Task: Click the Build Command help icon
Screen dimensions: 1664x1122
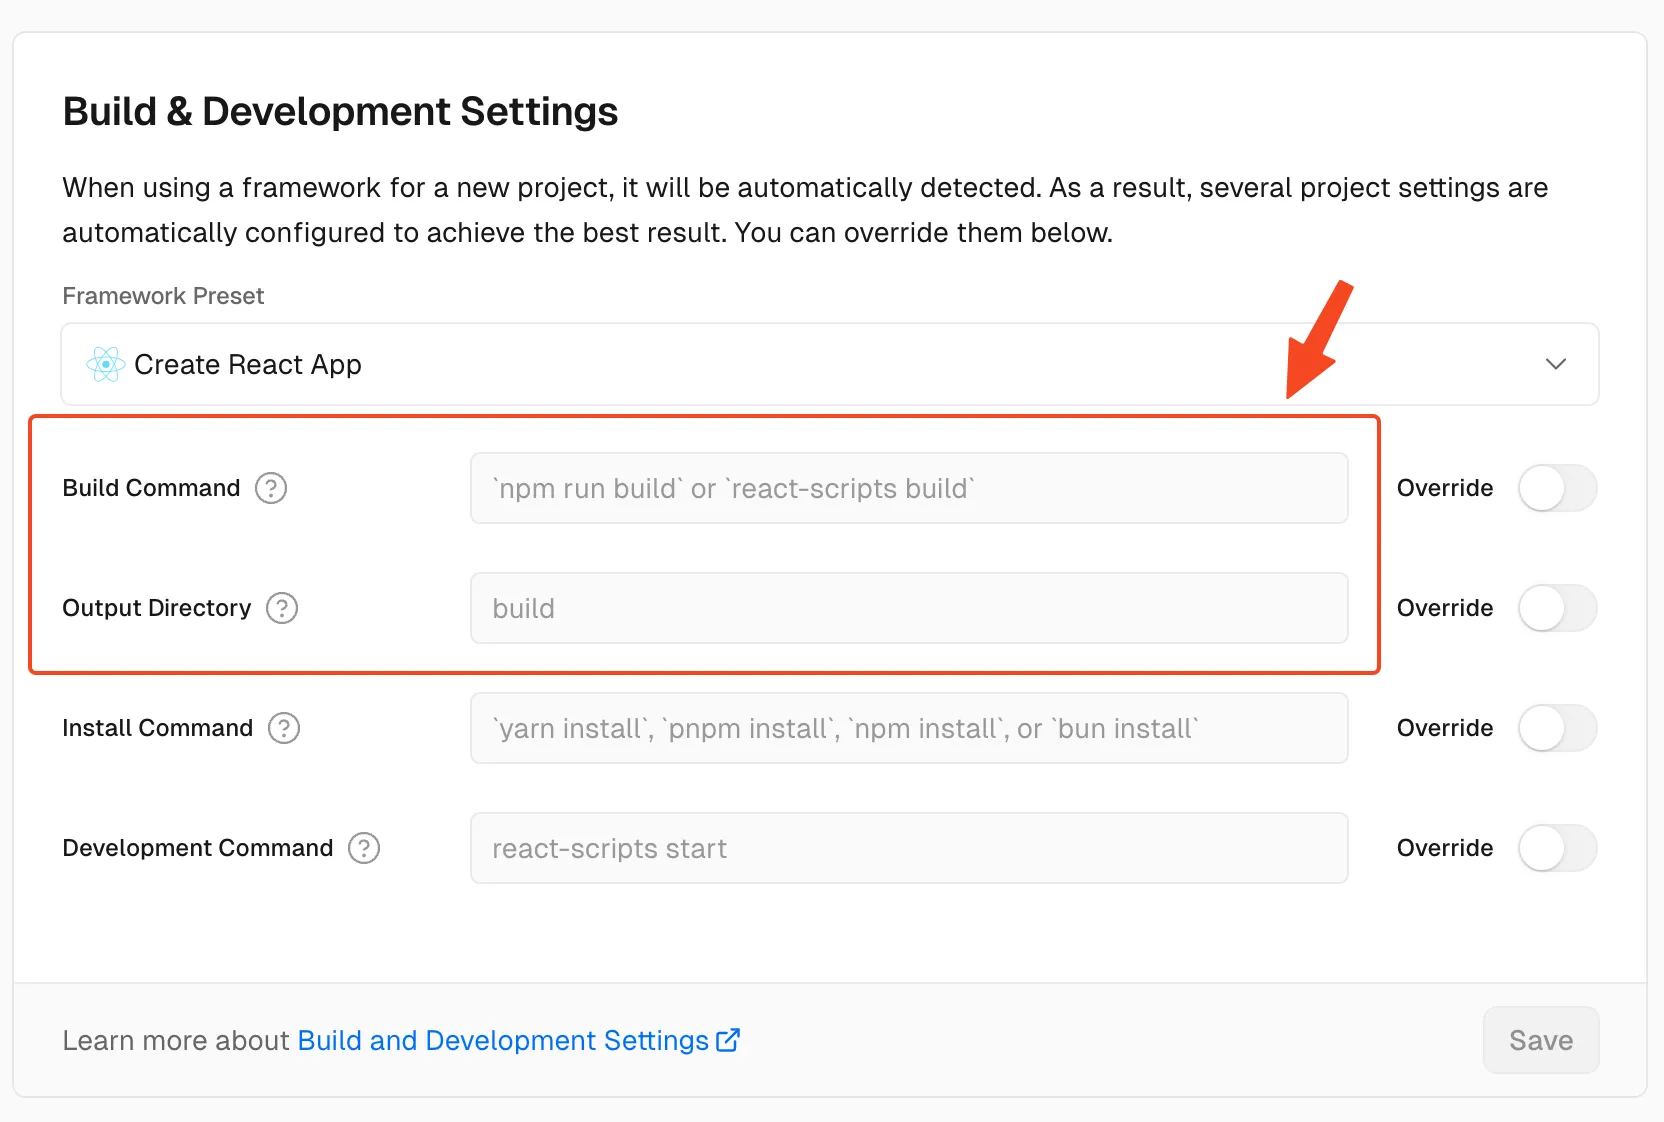Action: click(271, 488)
